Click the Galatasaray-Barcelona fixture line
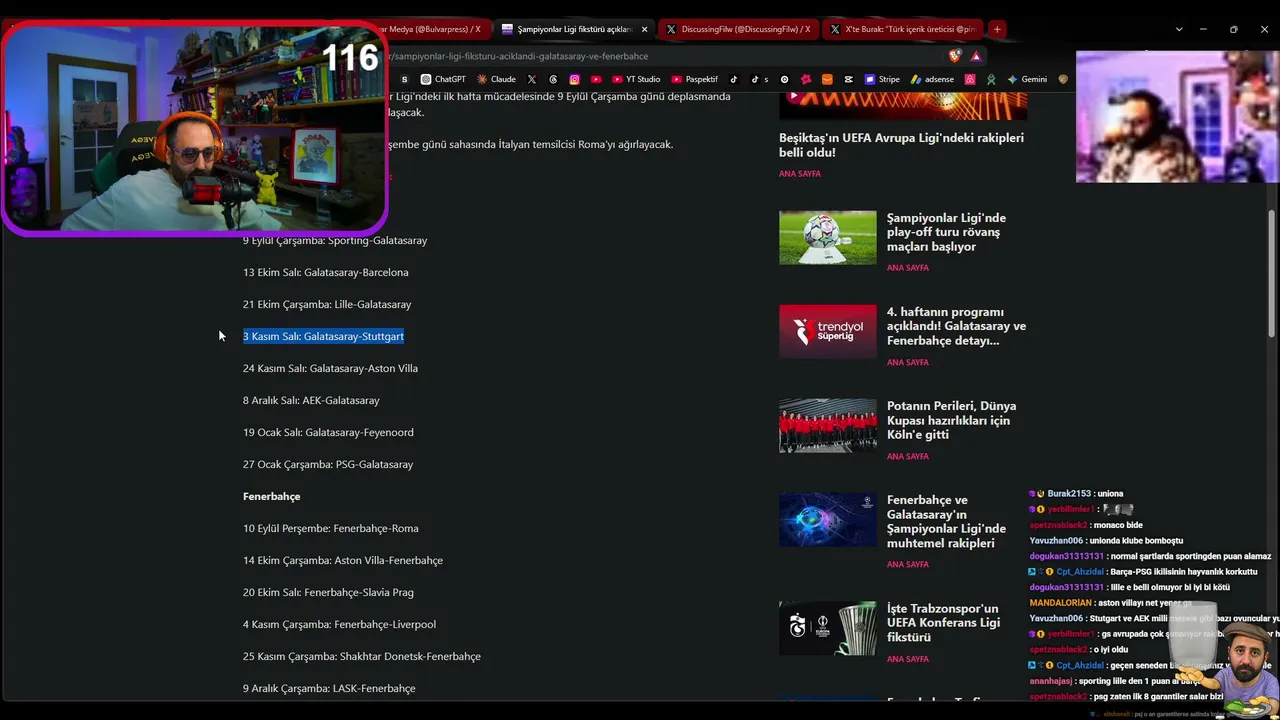The width and height of the screenshot is (1280, 720). [x=326, y=272]
